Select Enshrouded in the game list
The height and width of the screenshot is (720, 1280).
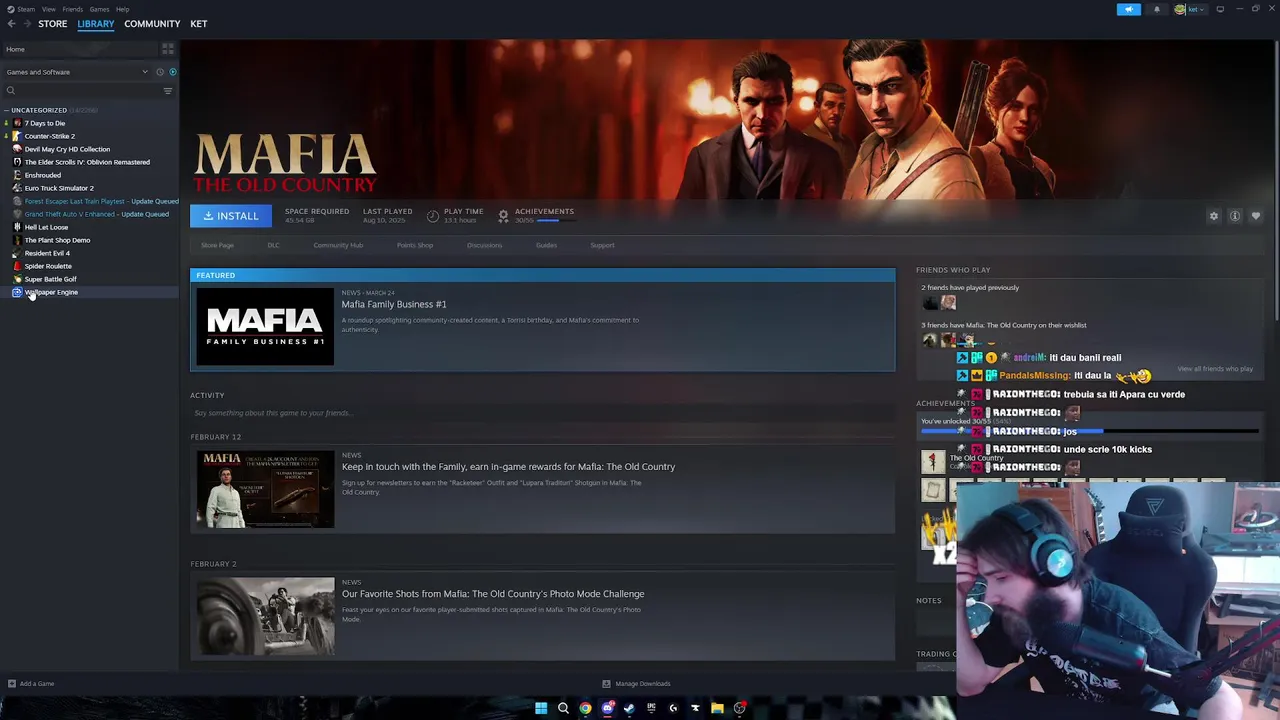43,175
